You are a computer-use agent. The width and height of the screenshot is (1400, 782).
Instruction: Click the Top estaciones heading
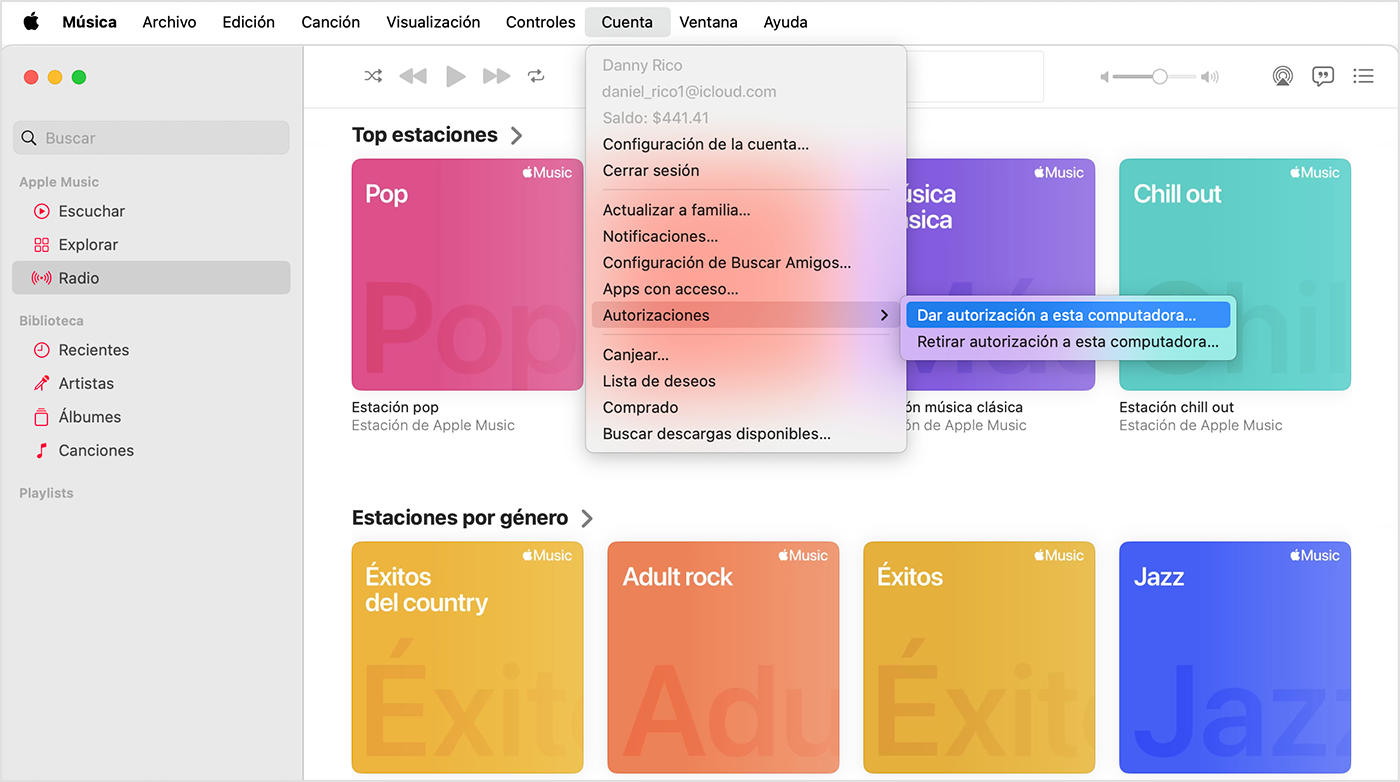point(425,135)
